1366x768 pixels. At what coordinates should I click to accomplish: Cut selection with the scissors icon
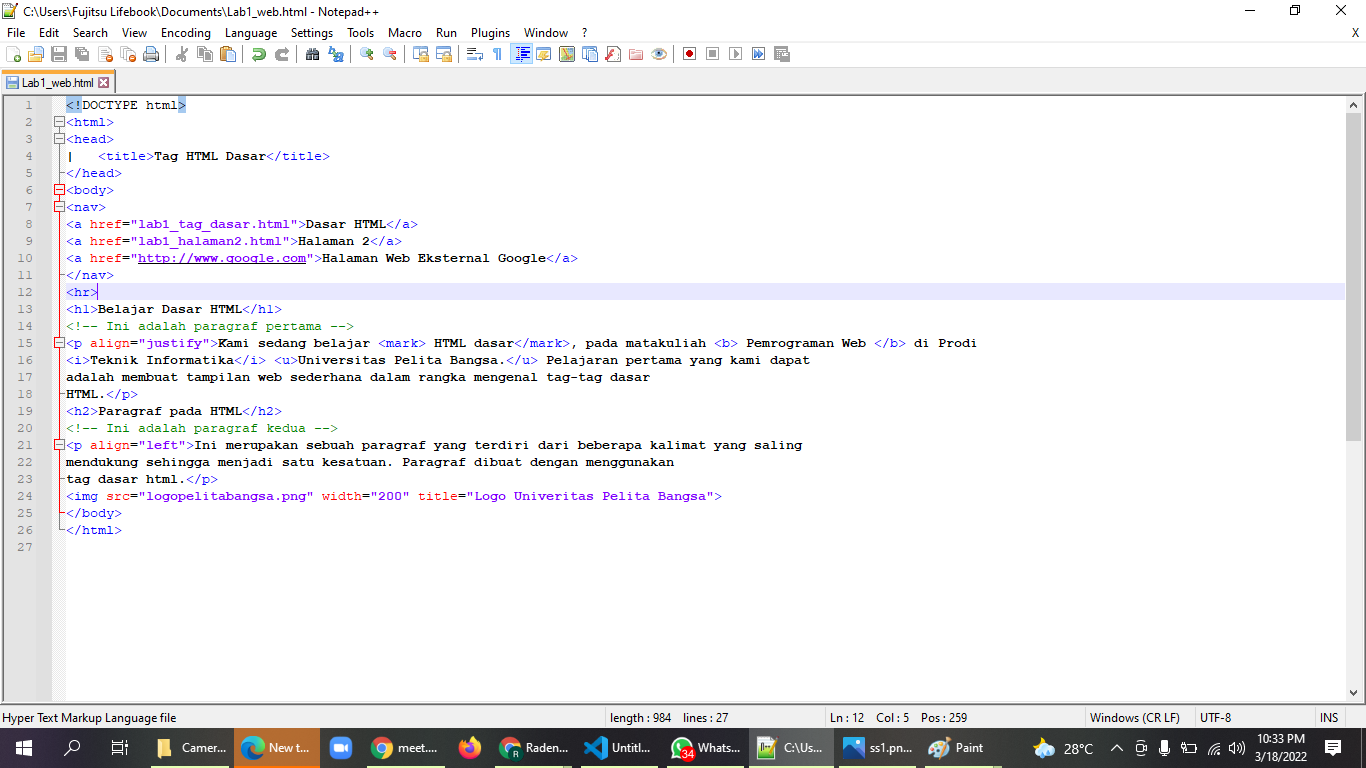182,54
